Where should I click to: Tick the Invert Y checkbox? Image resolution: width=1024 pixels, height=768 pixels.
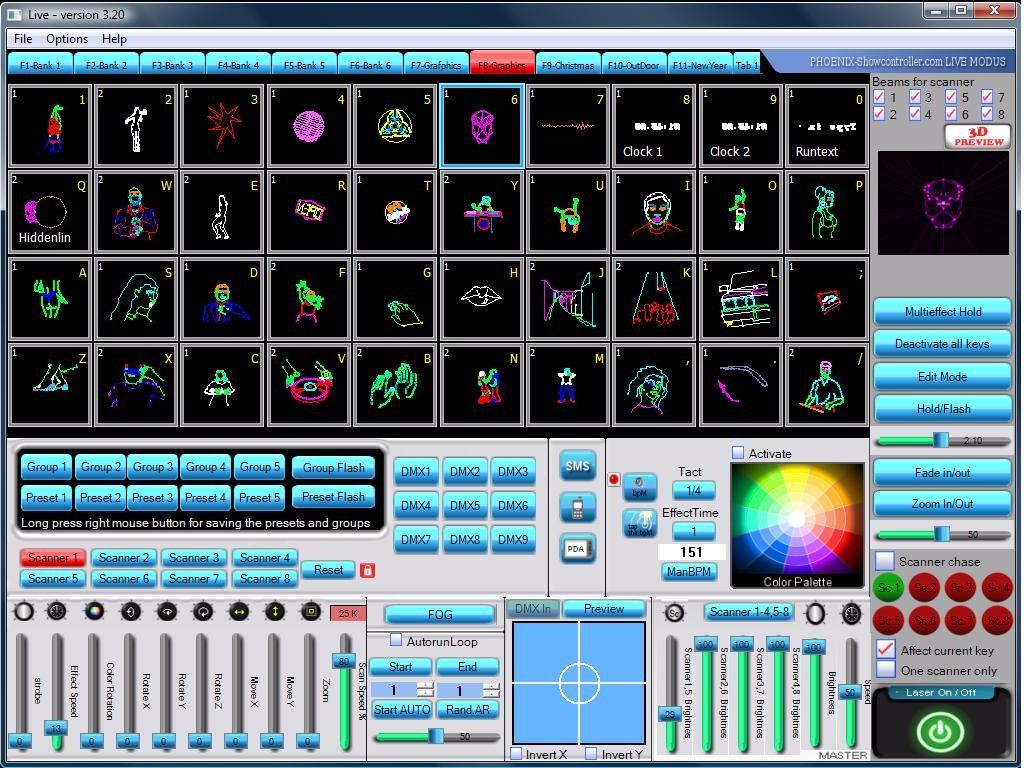591,754
